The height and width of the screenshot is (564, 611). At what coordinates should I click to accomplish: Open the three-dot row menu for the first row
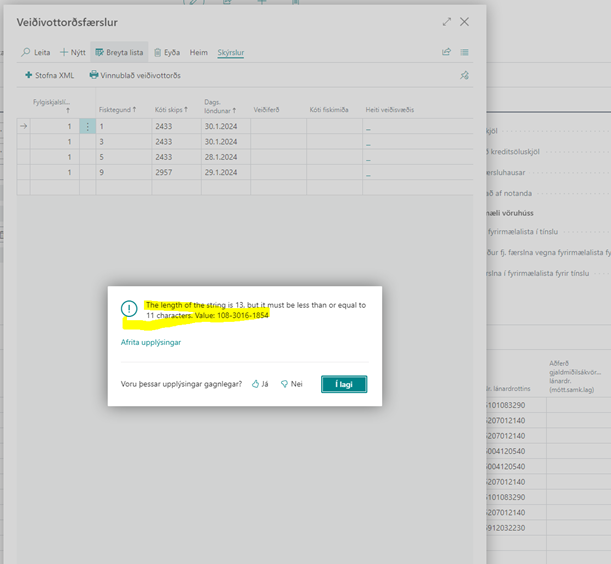[x=87, y=127]
